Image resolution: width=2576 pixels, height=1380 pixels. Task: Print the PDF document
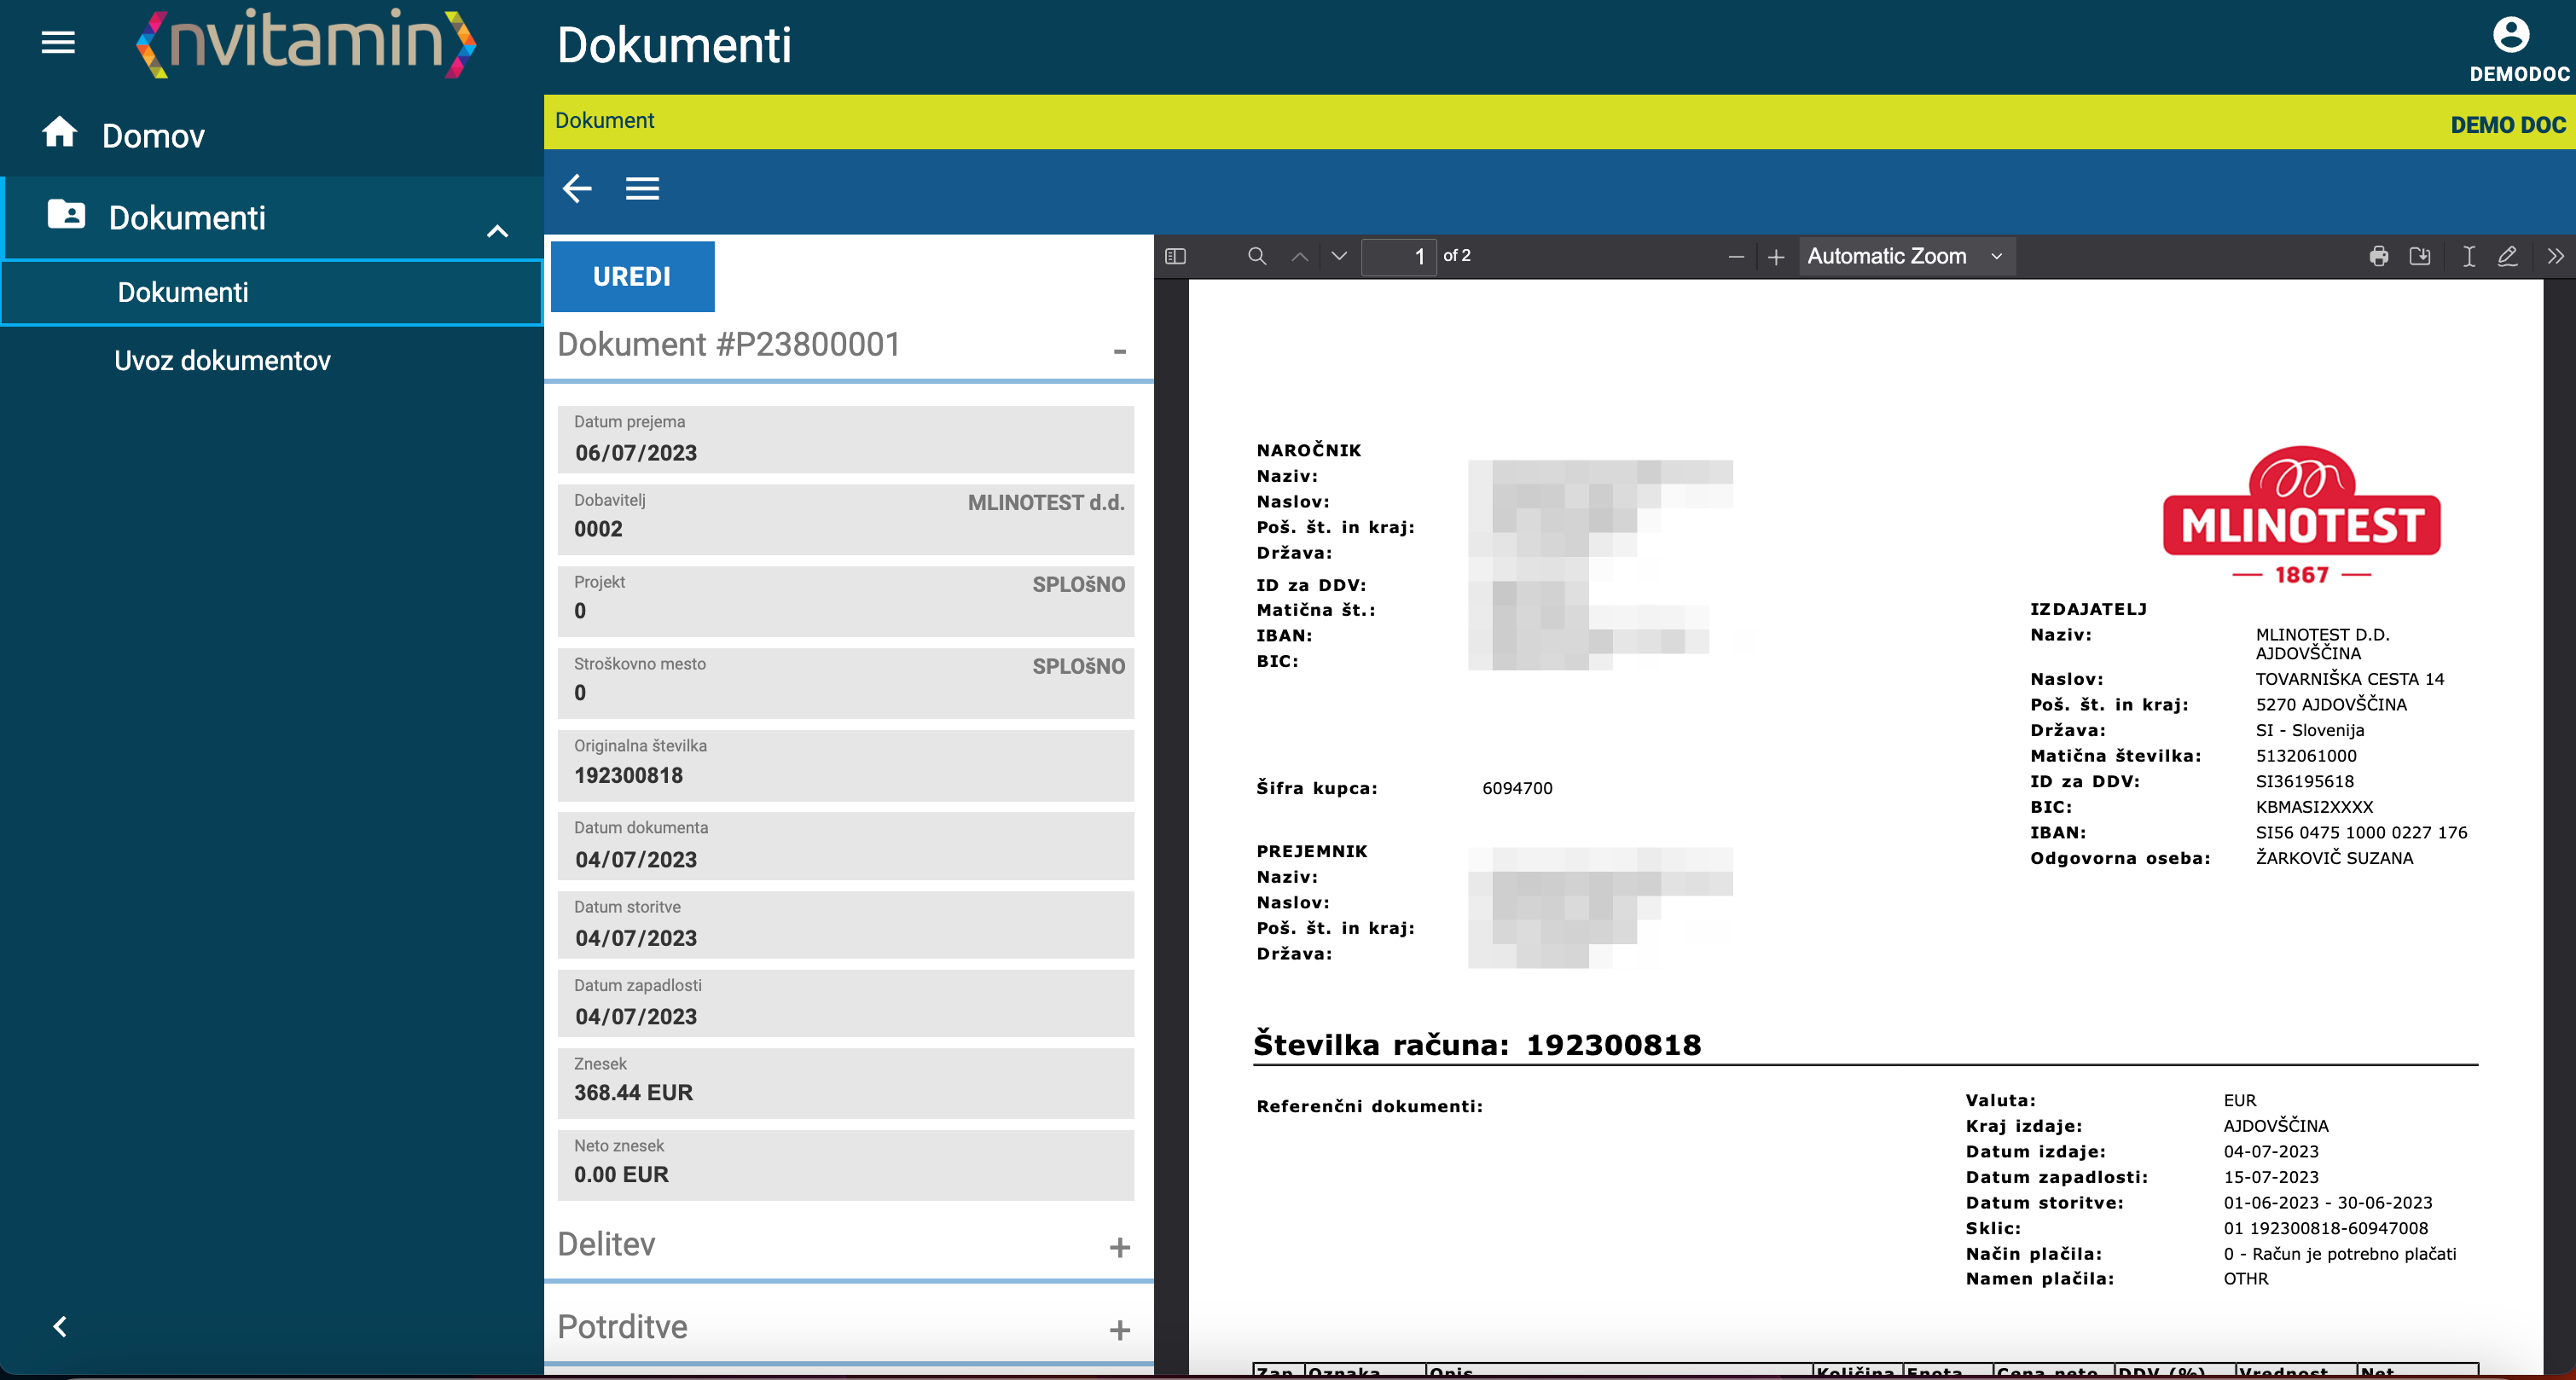pos(2379,256)
